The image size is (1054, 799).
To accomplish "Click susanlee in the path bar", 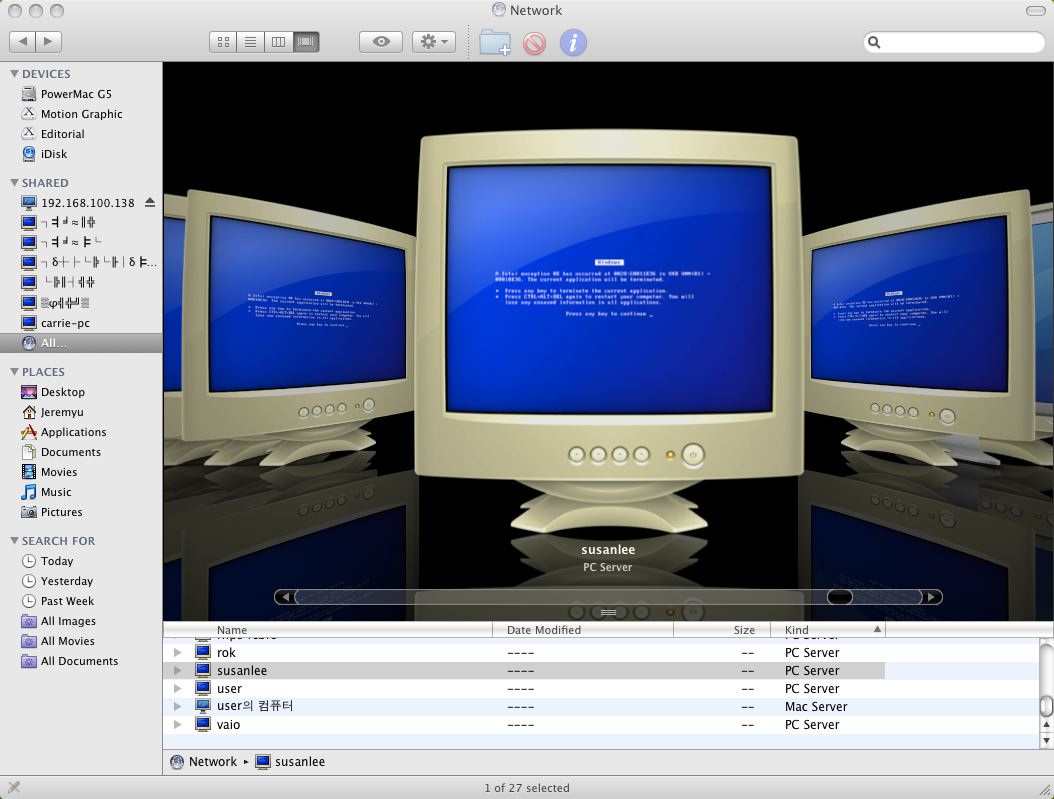I will pos(290,761).
